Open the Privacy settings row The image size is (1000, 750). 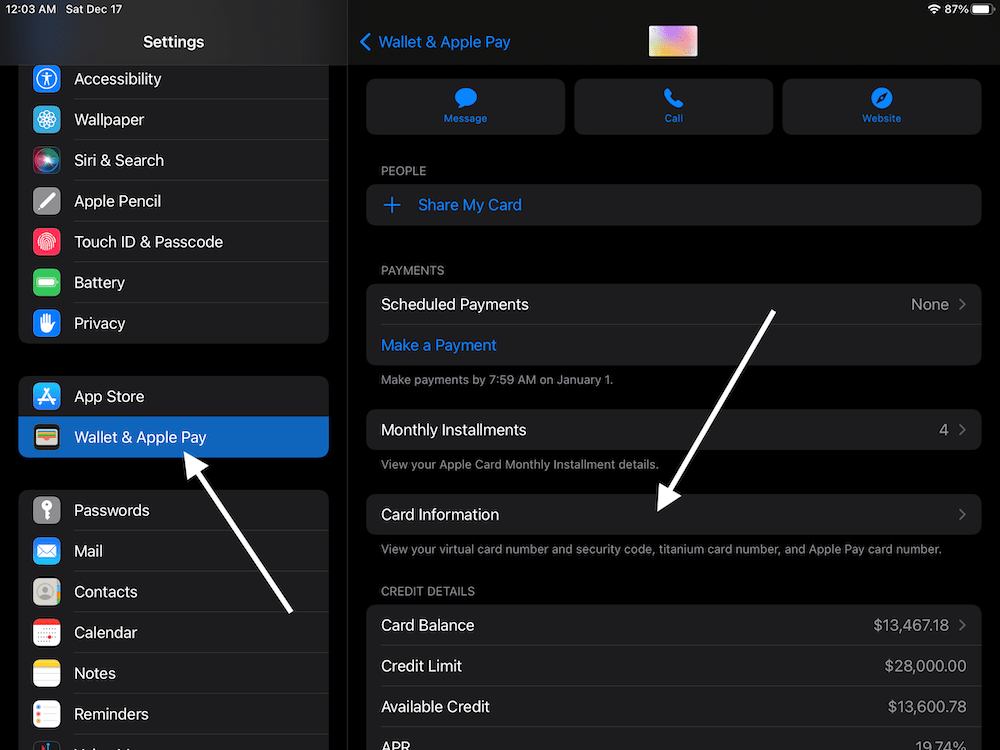[173, 324]
